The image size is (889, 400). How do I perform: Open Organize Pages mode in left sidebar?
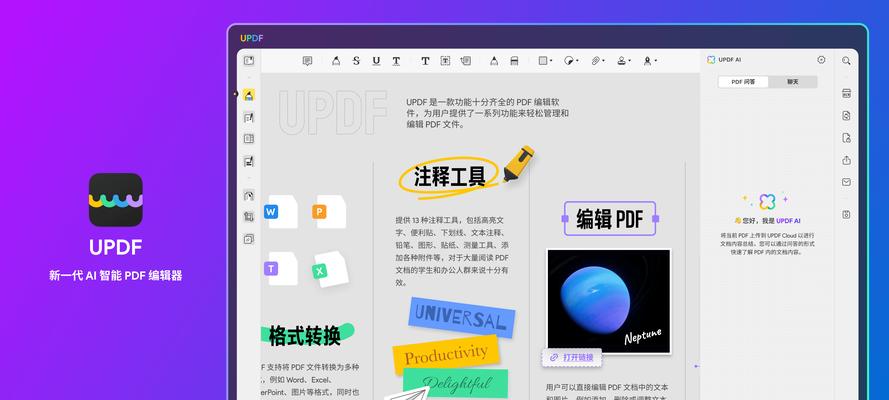click(248, 138)
